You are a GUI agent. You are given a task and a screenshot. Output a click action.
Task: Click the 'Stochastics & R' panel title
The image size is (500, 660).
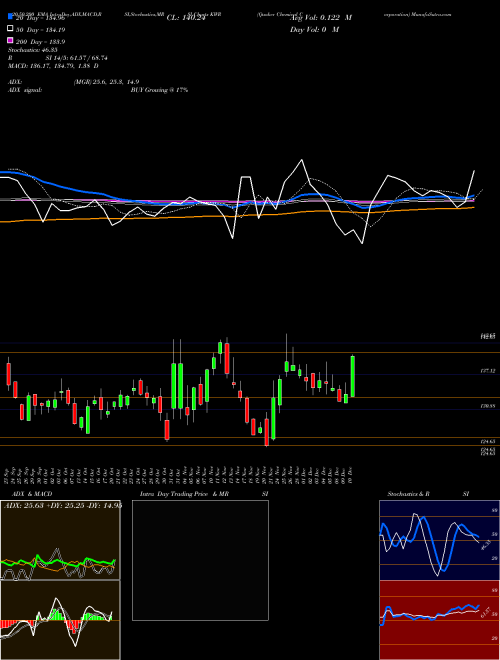(x=409, y=494)
